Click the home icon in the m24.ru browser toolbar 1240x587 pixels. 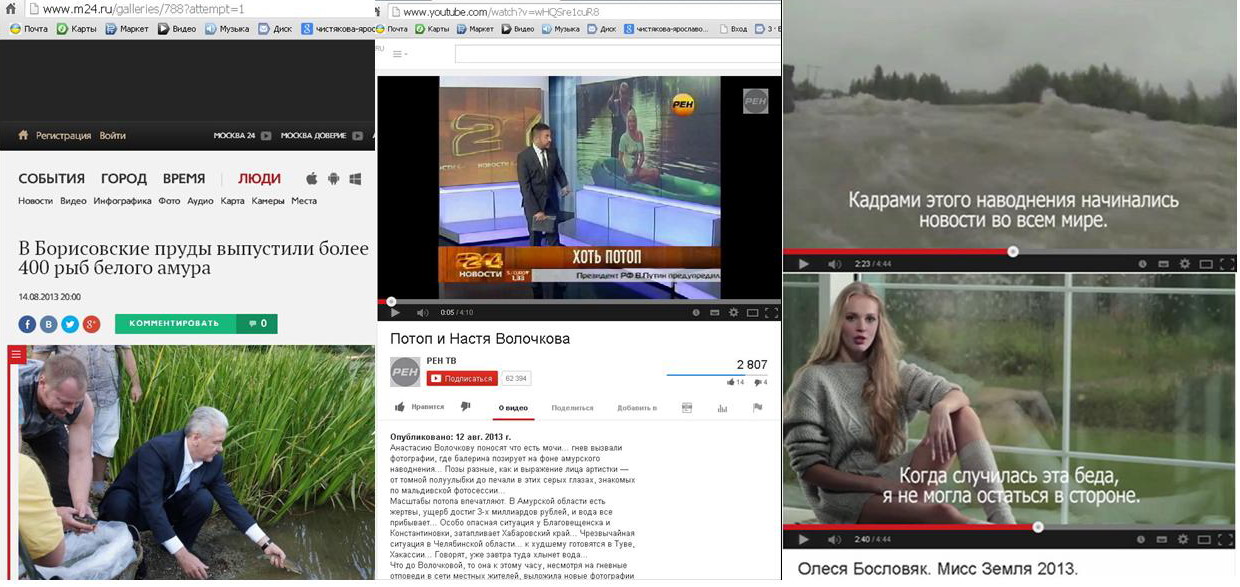coord(10,8)
